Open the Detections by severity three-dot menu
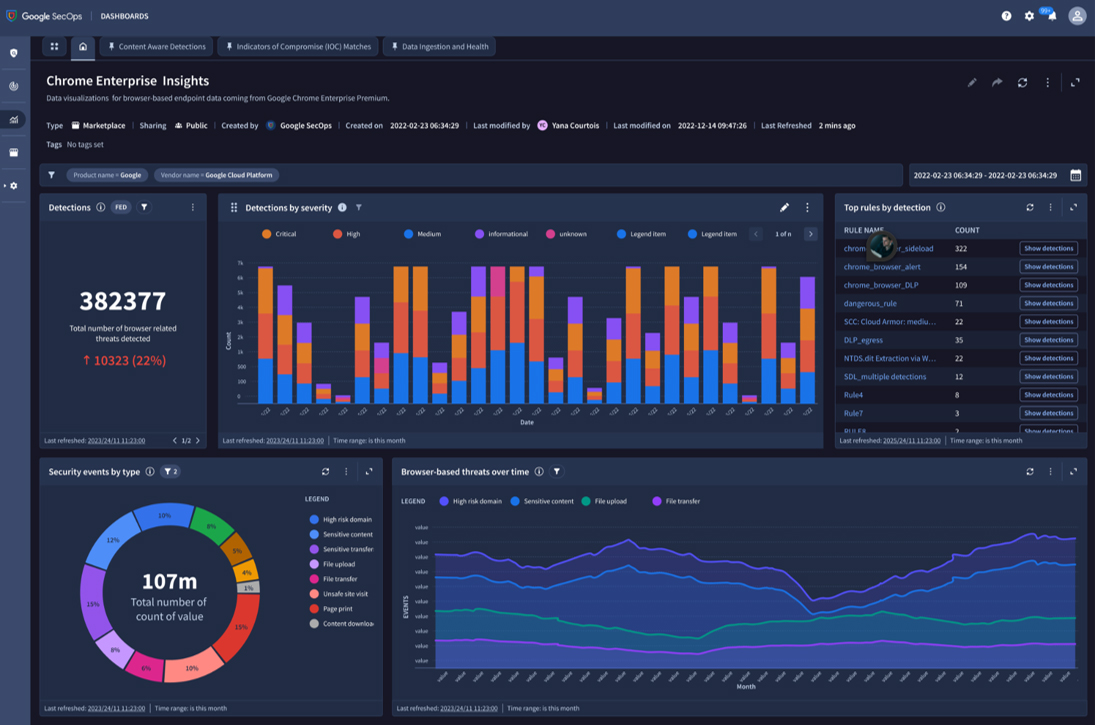The width and height of the screenshot is (1095, 725). 807,207
